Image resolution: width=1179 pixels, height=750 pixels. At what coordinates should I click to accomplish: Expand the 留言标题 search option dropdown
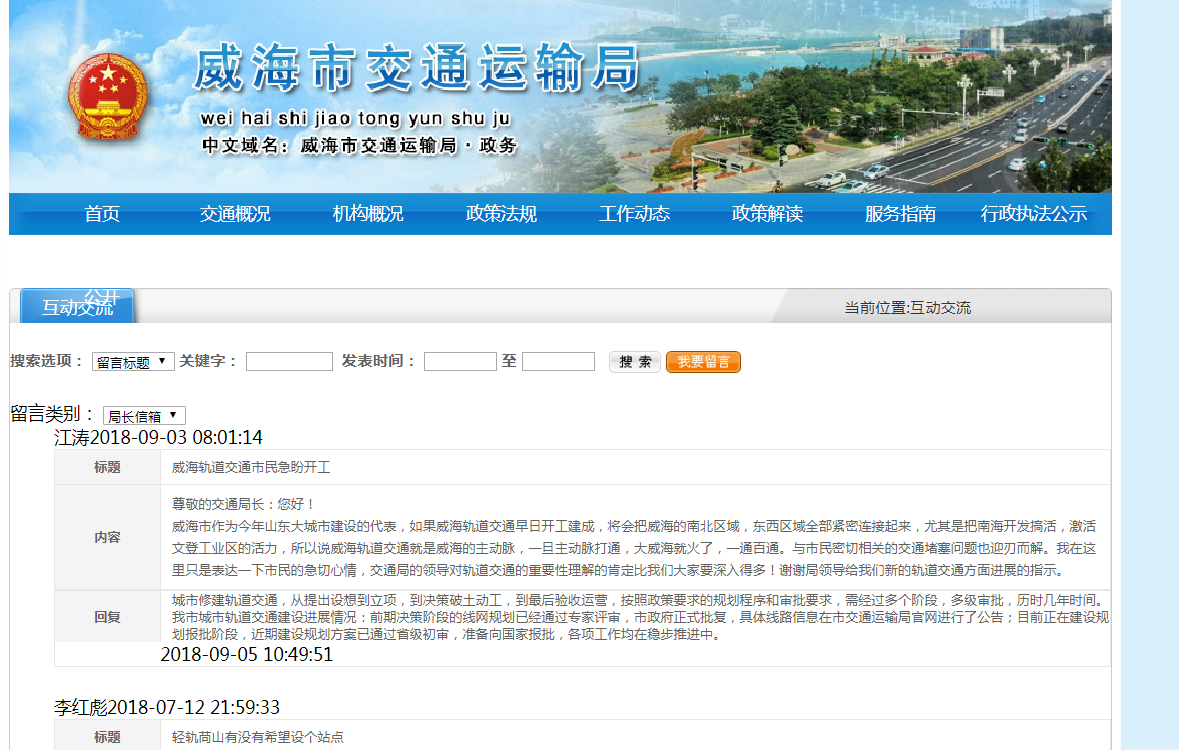(133, 362)
